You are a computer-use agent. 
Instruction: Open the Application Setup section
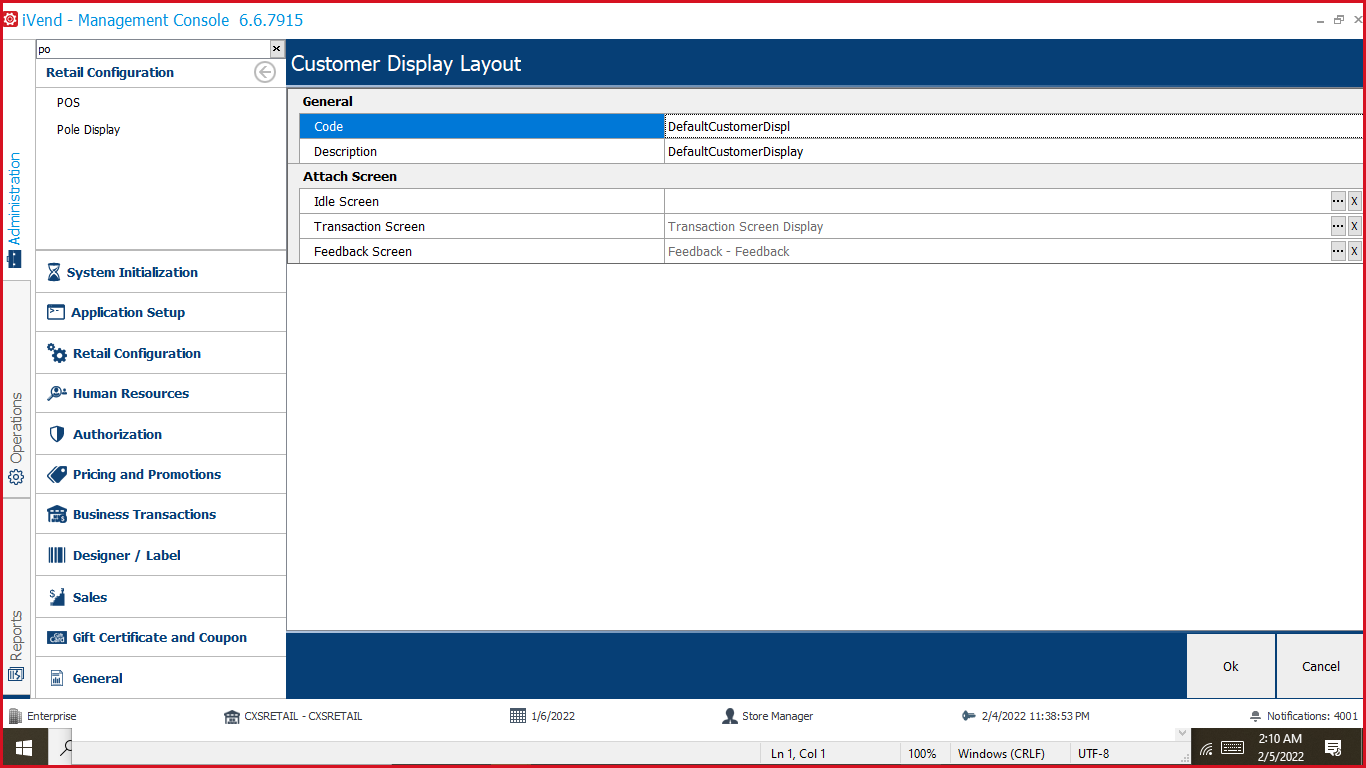[x=161, y=313]
